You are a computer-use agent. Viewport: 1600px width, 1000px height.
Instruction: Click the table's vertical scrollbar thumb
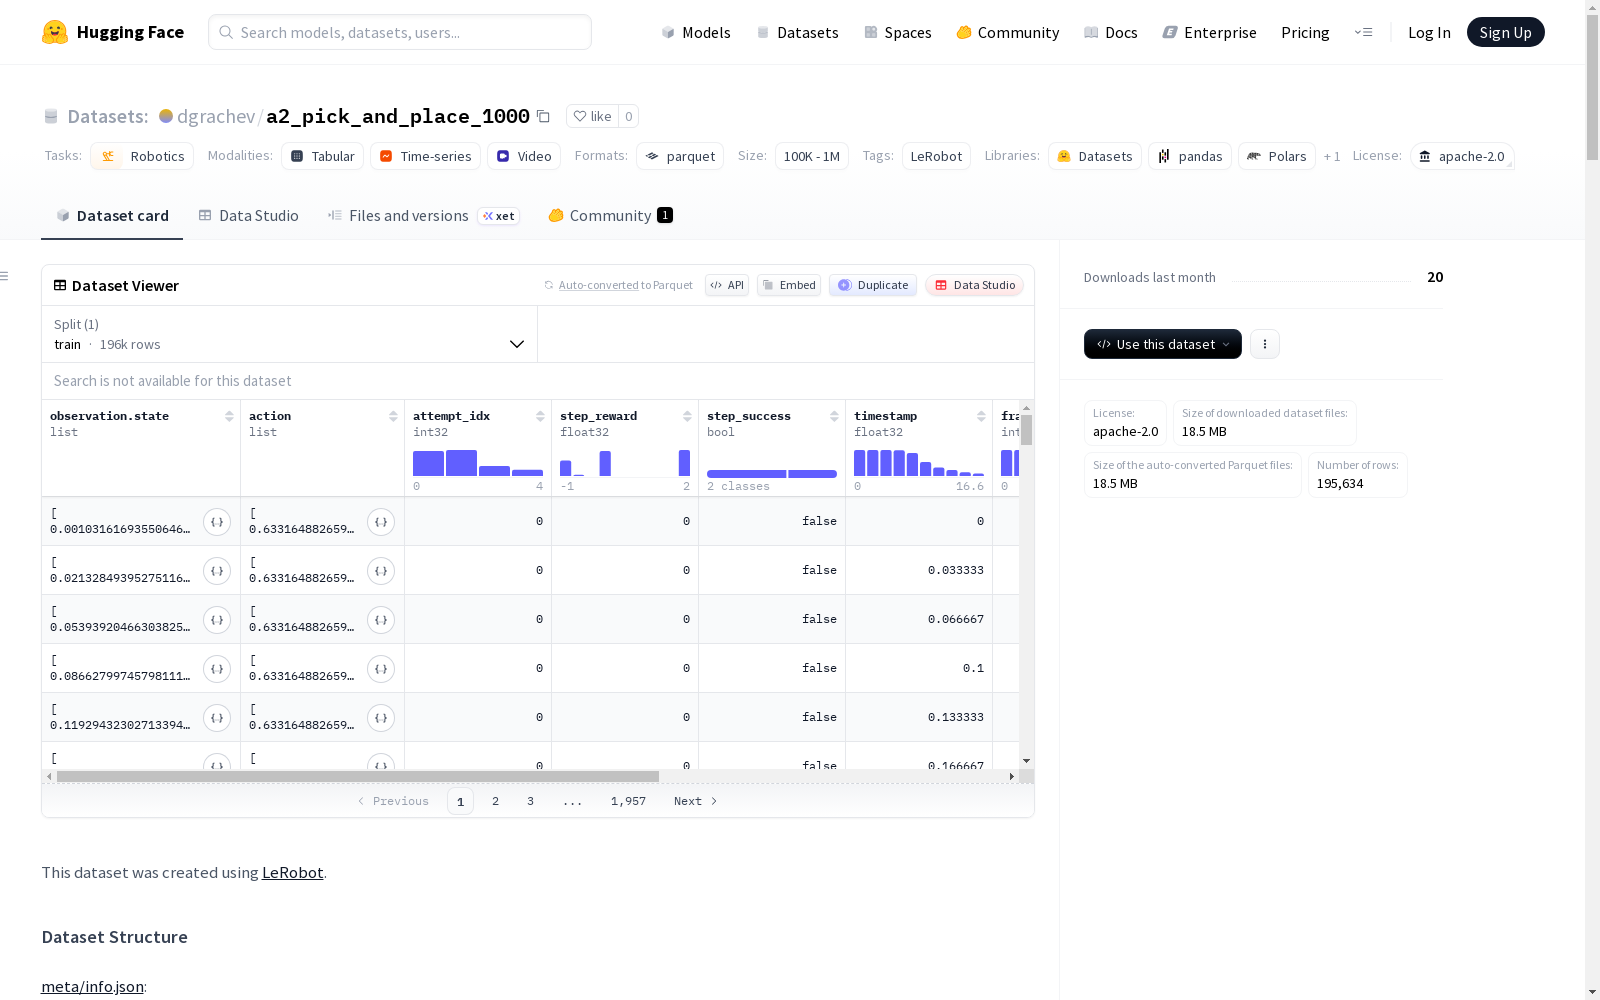point(1026,430)
